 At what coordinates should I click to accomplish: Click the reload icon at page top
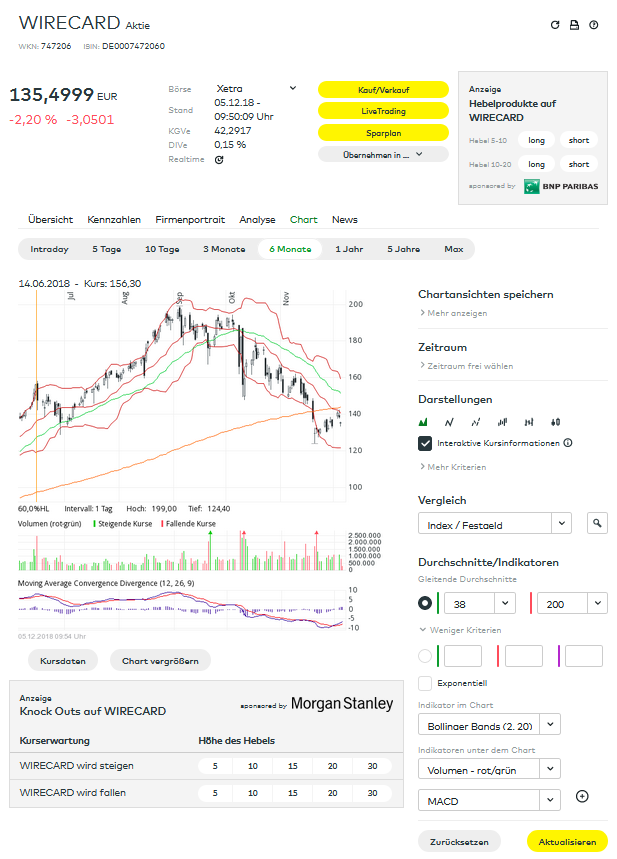[x=555, y=25]
